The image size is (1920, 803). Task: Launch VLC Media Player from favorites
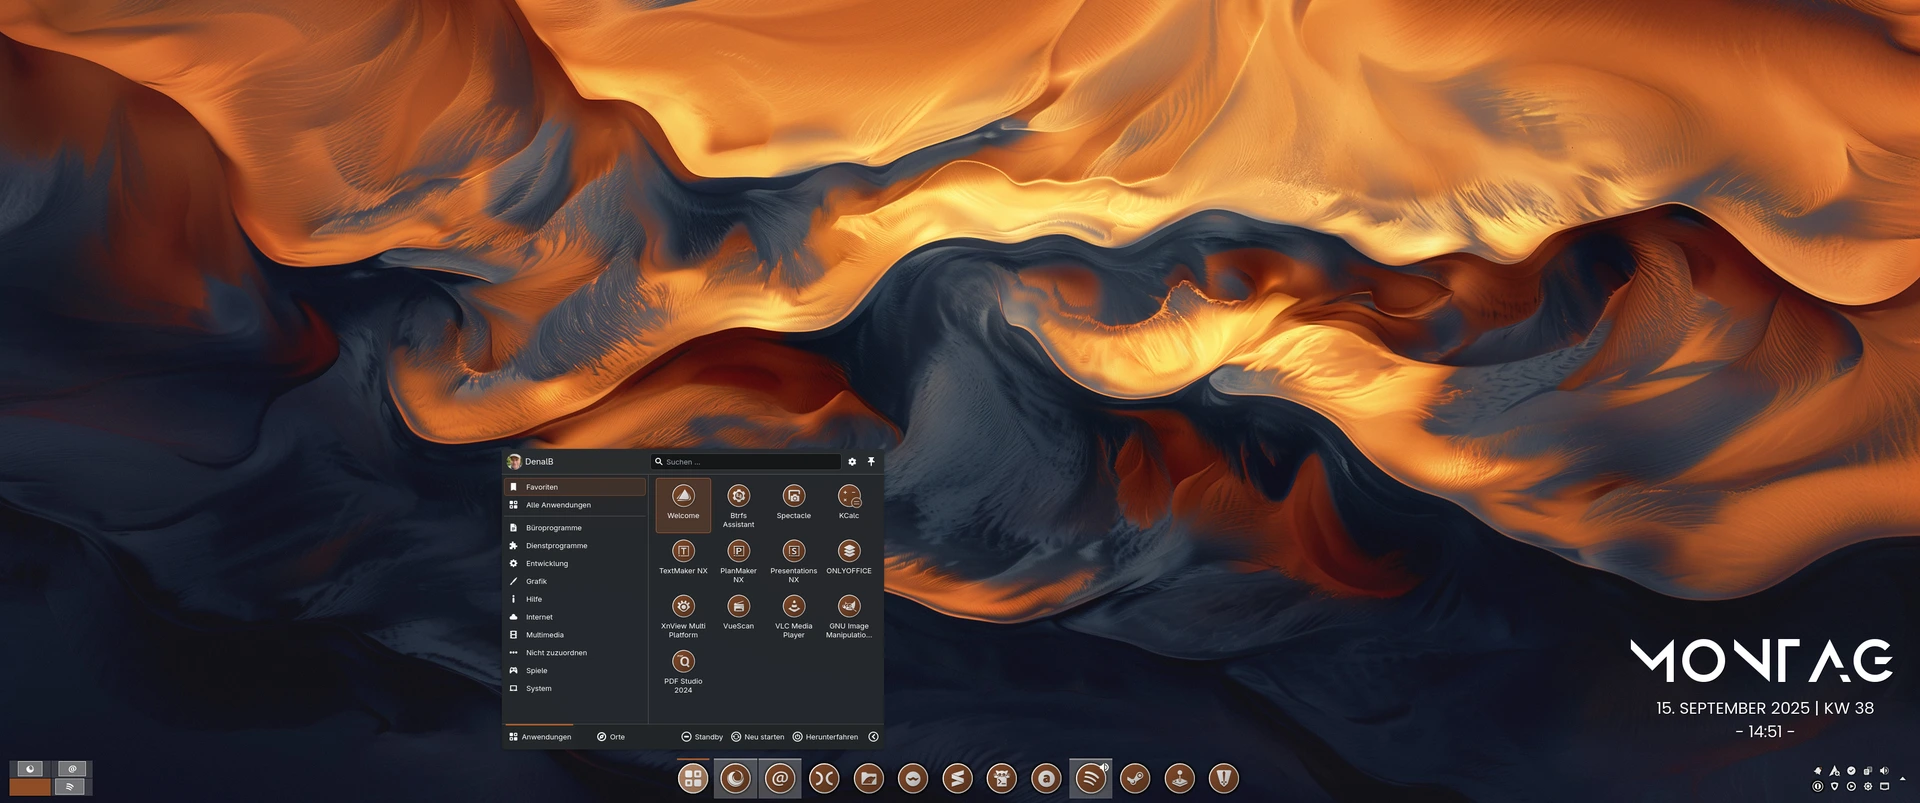pos(793,608)
